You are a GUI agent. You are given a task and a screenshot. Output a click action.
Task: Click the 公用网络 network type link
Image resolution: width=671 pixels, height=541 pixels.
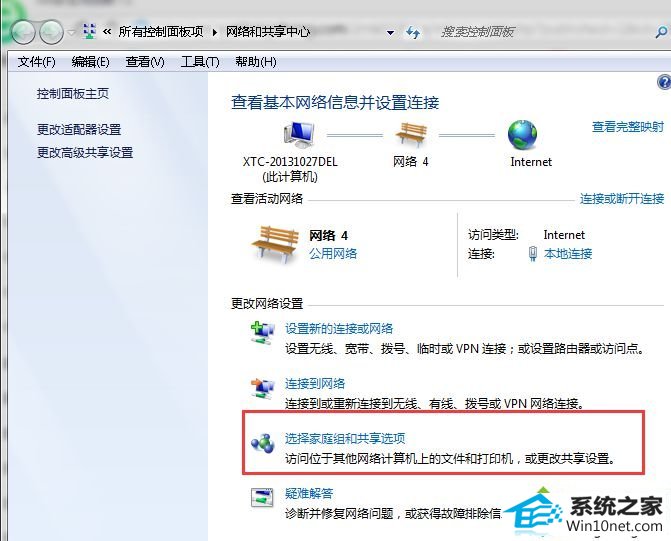pyautogui.click(x=333, y=254)
